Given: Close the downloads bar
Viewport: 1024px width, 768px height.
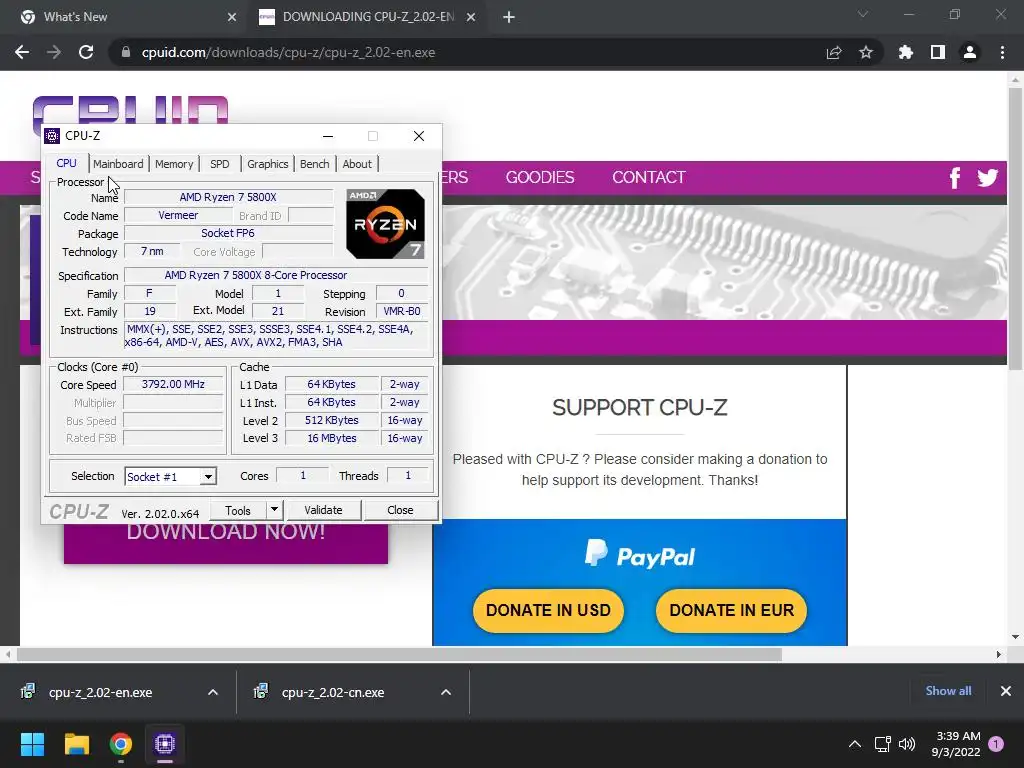Looking at the screenshot, I should [1006, 691].
